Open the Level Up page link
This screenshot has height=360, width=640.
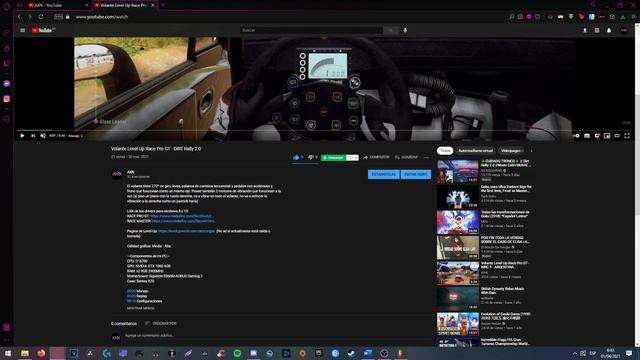186,231
